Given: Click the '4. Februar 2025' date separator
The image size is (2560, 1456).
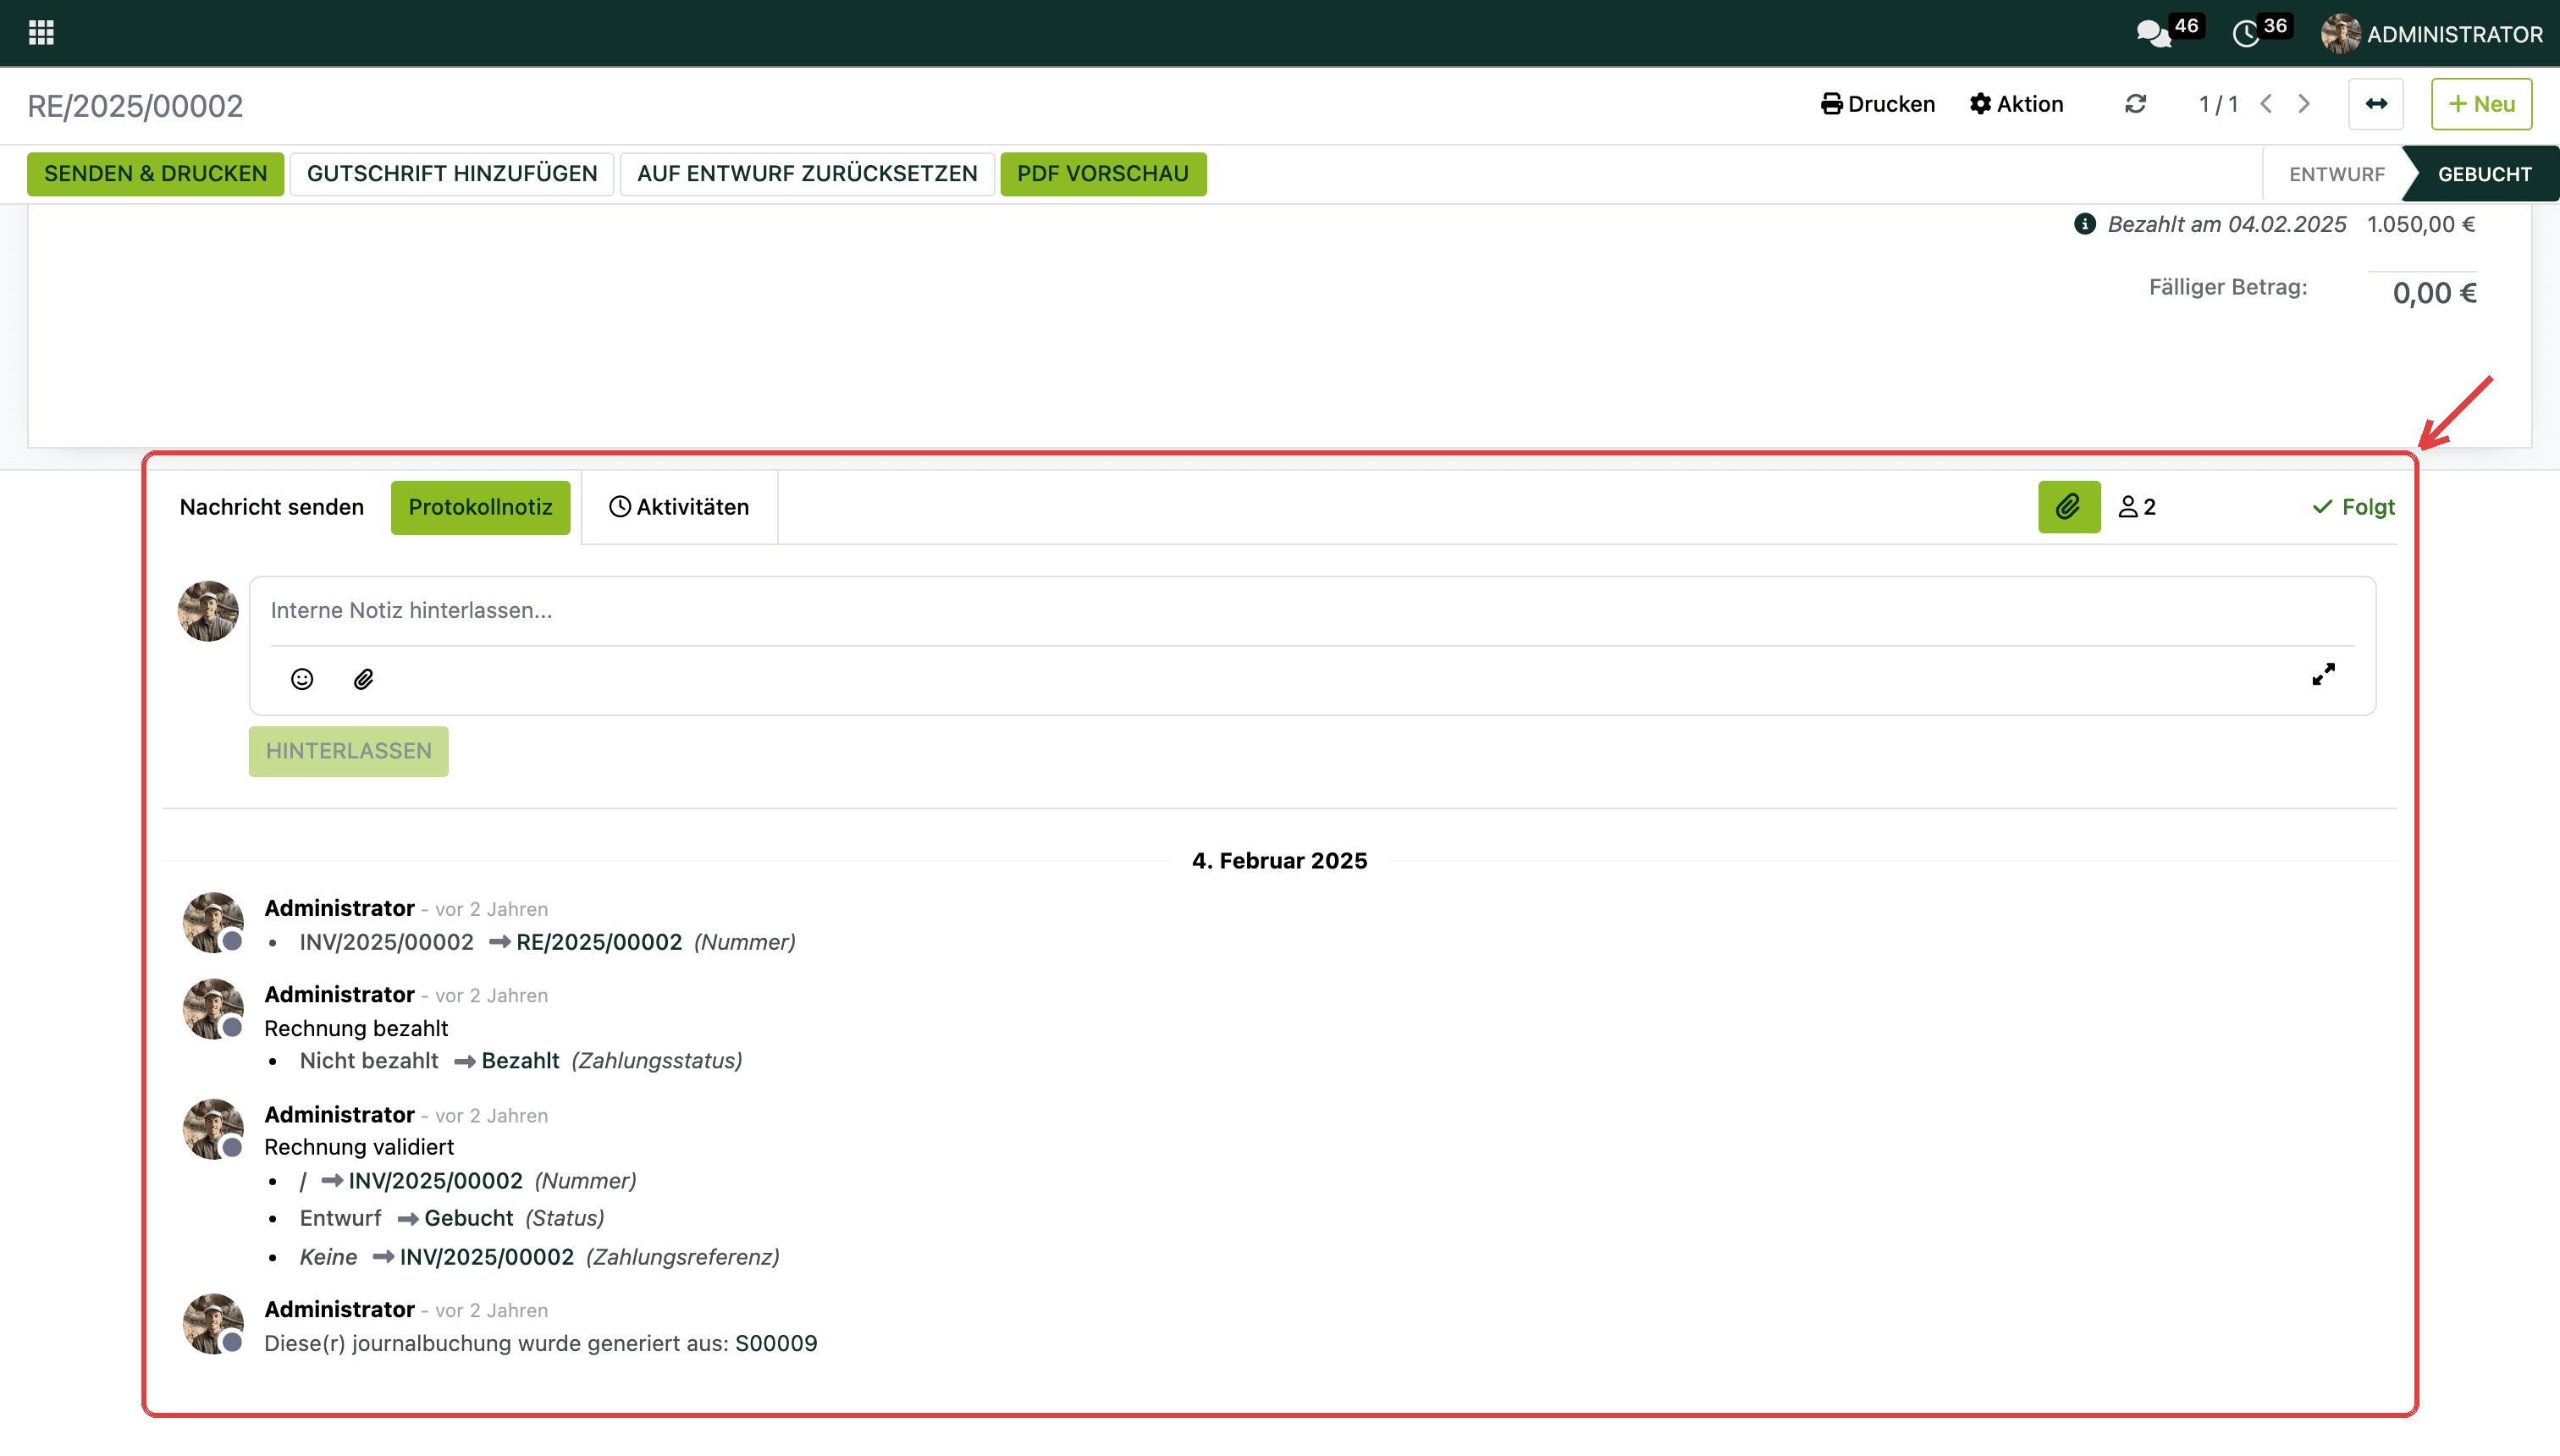Looking at the screenshot, I should click(x=1279, y=861).
